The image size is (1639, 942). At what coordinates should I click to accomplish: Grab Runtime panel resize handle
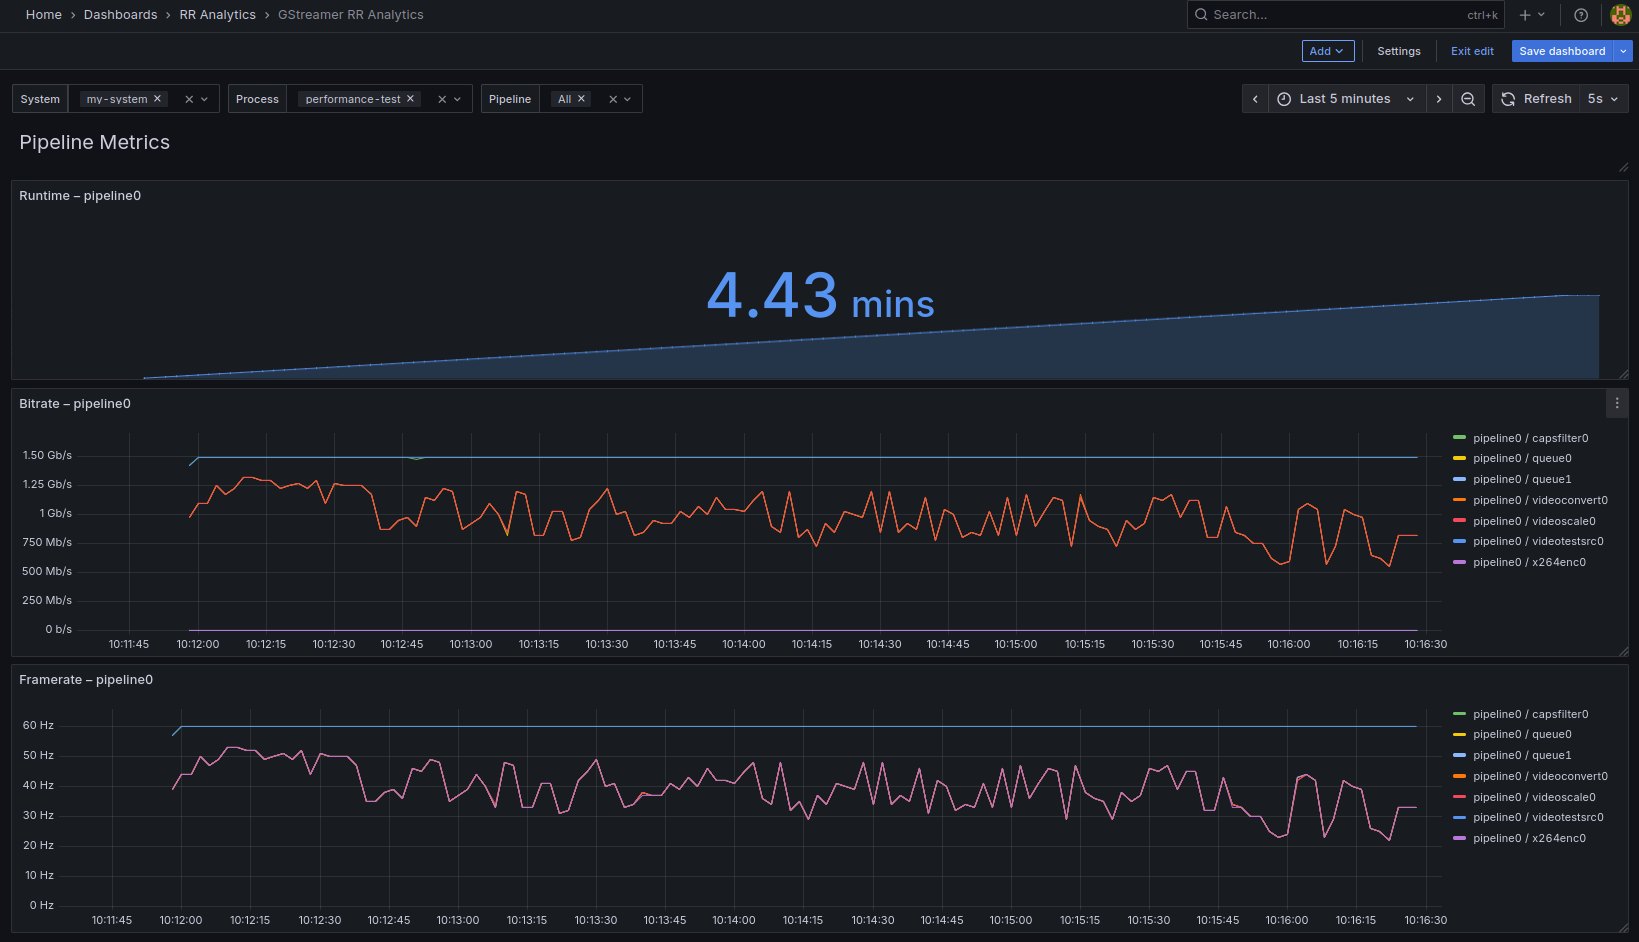coord(1623,374)
